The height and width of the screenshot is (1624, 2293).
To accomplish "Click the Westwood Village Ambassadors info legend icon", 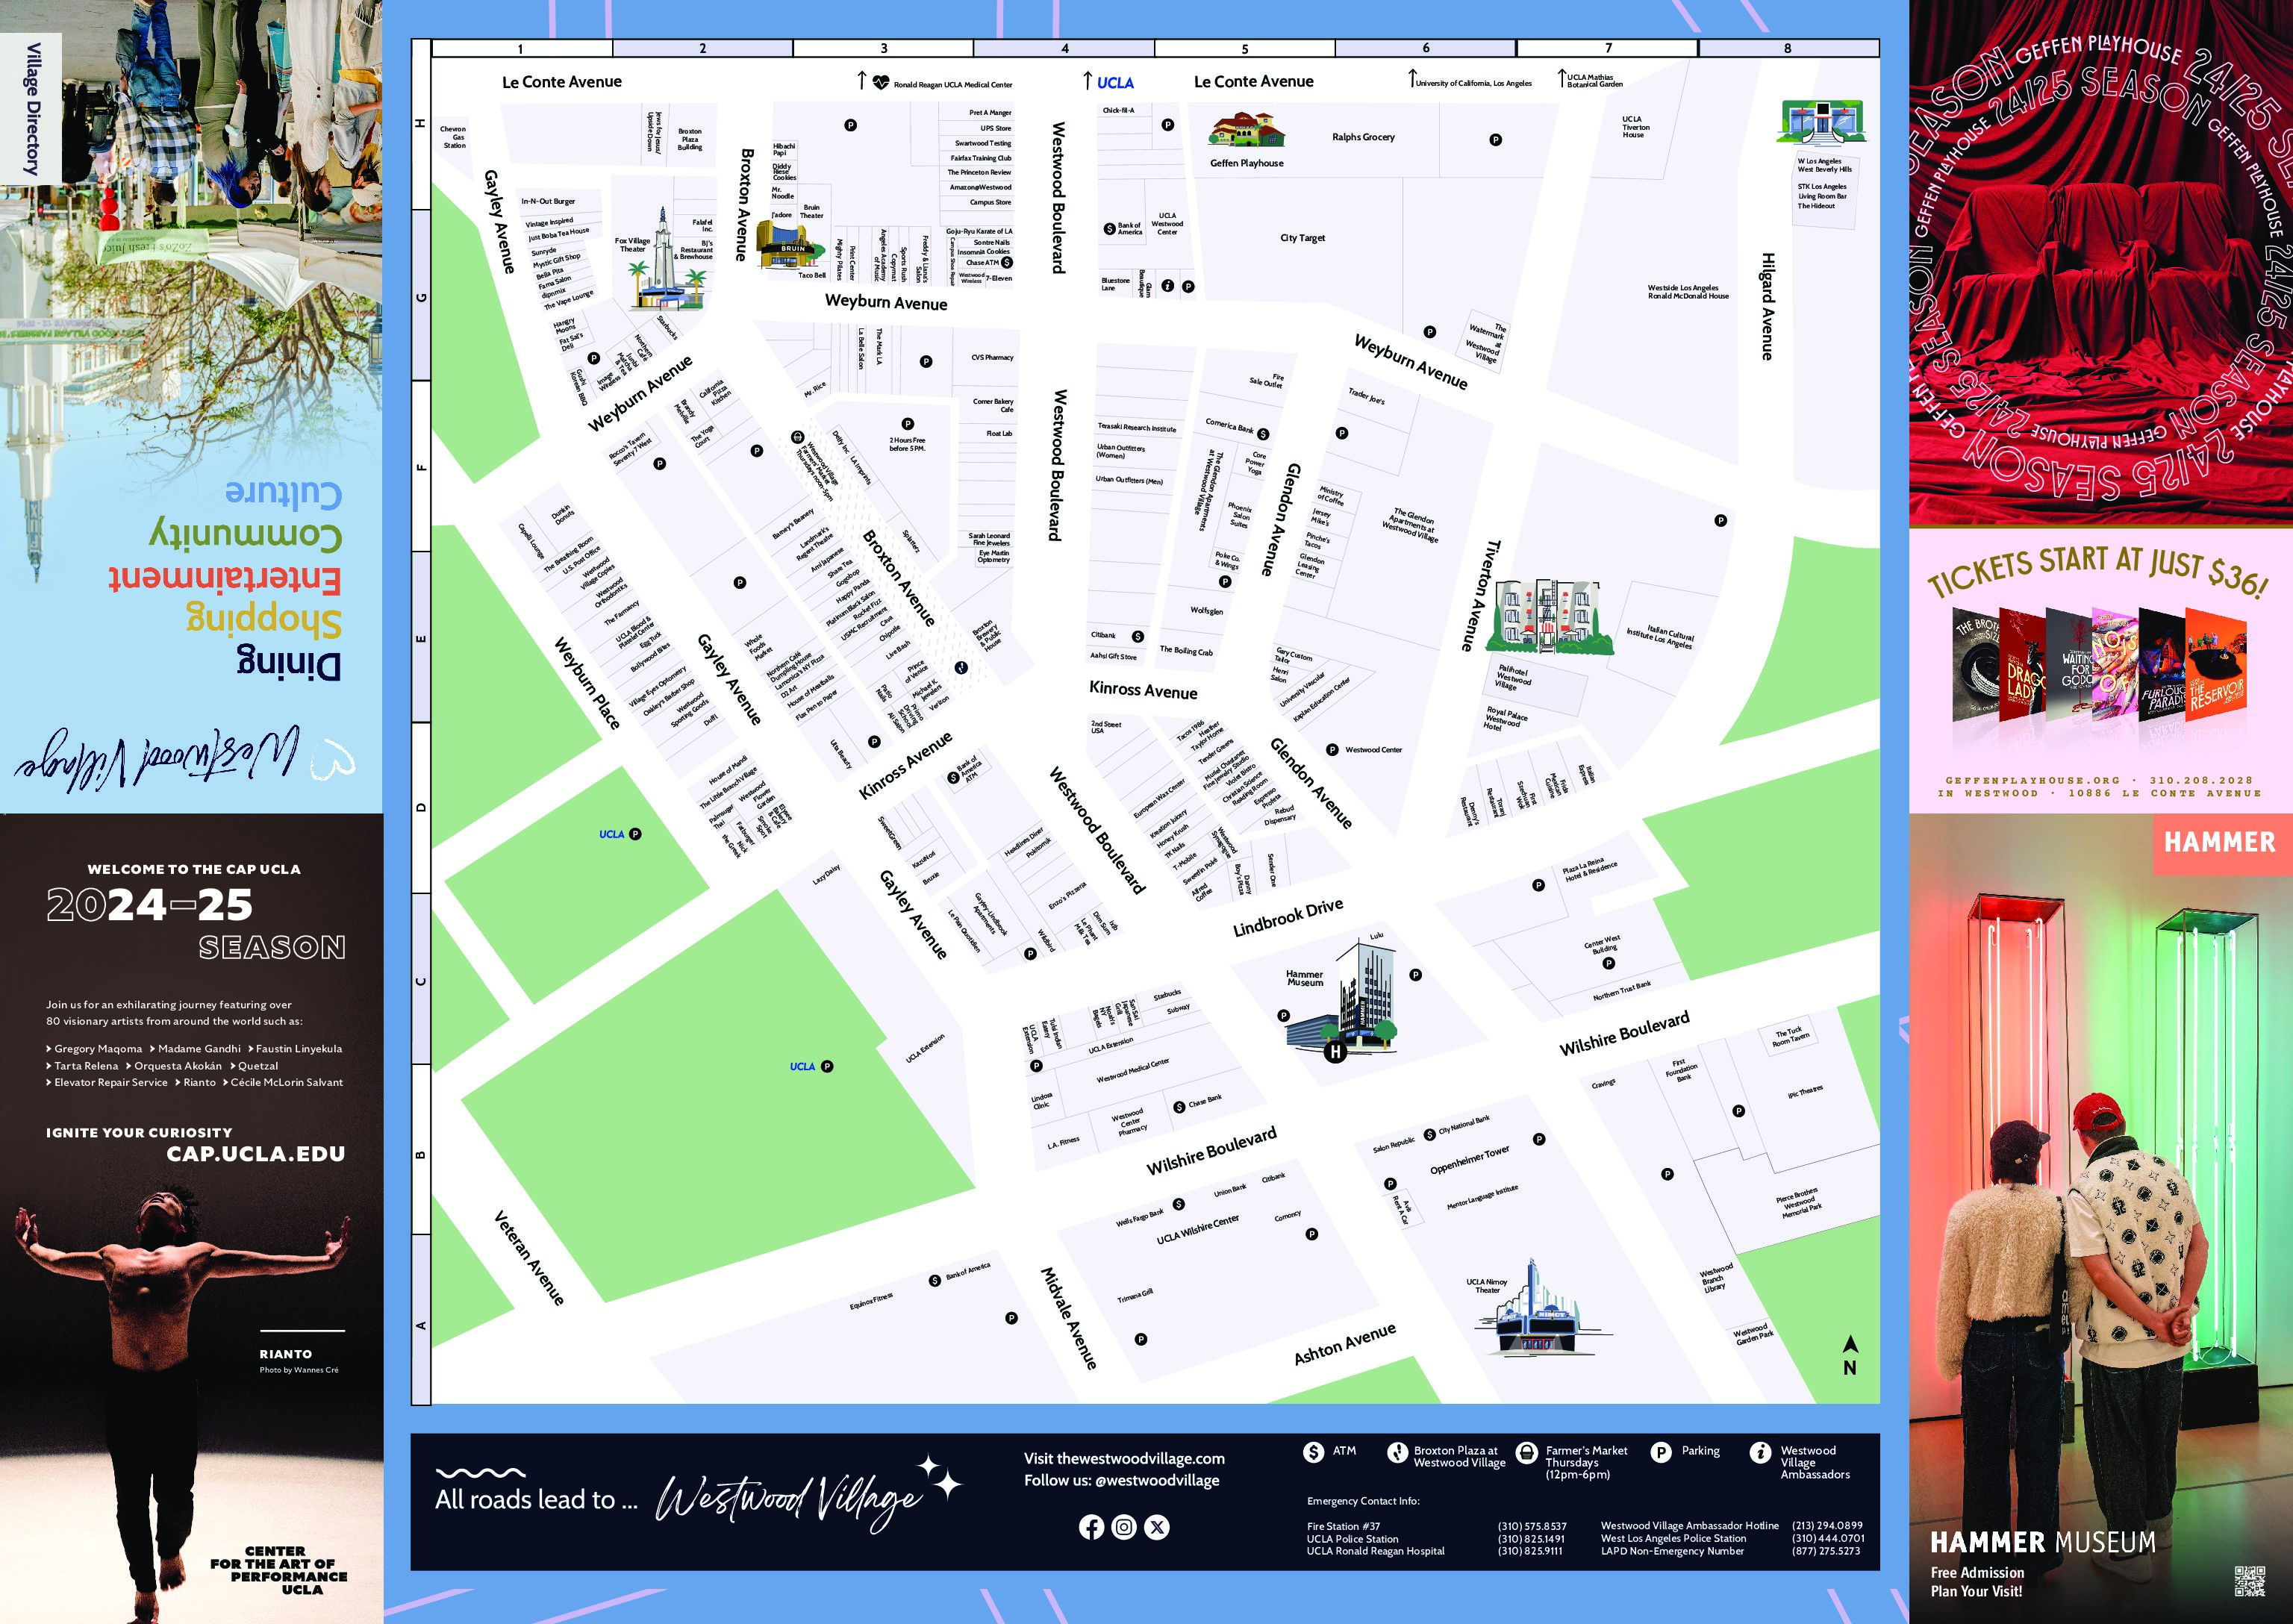I will (x=1760, y=1452).
